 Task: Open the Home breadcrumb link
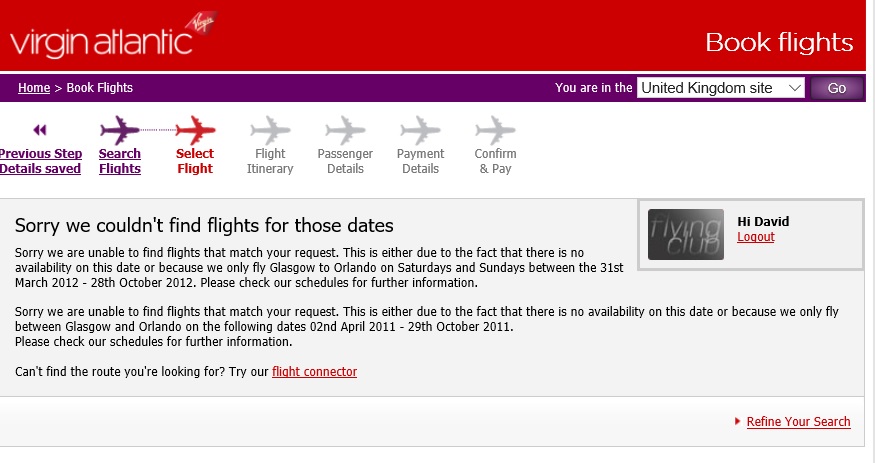(x=34, y=88)
